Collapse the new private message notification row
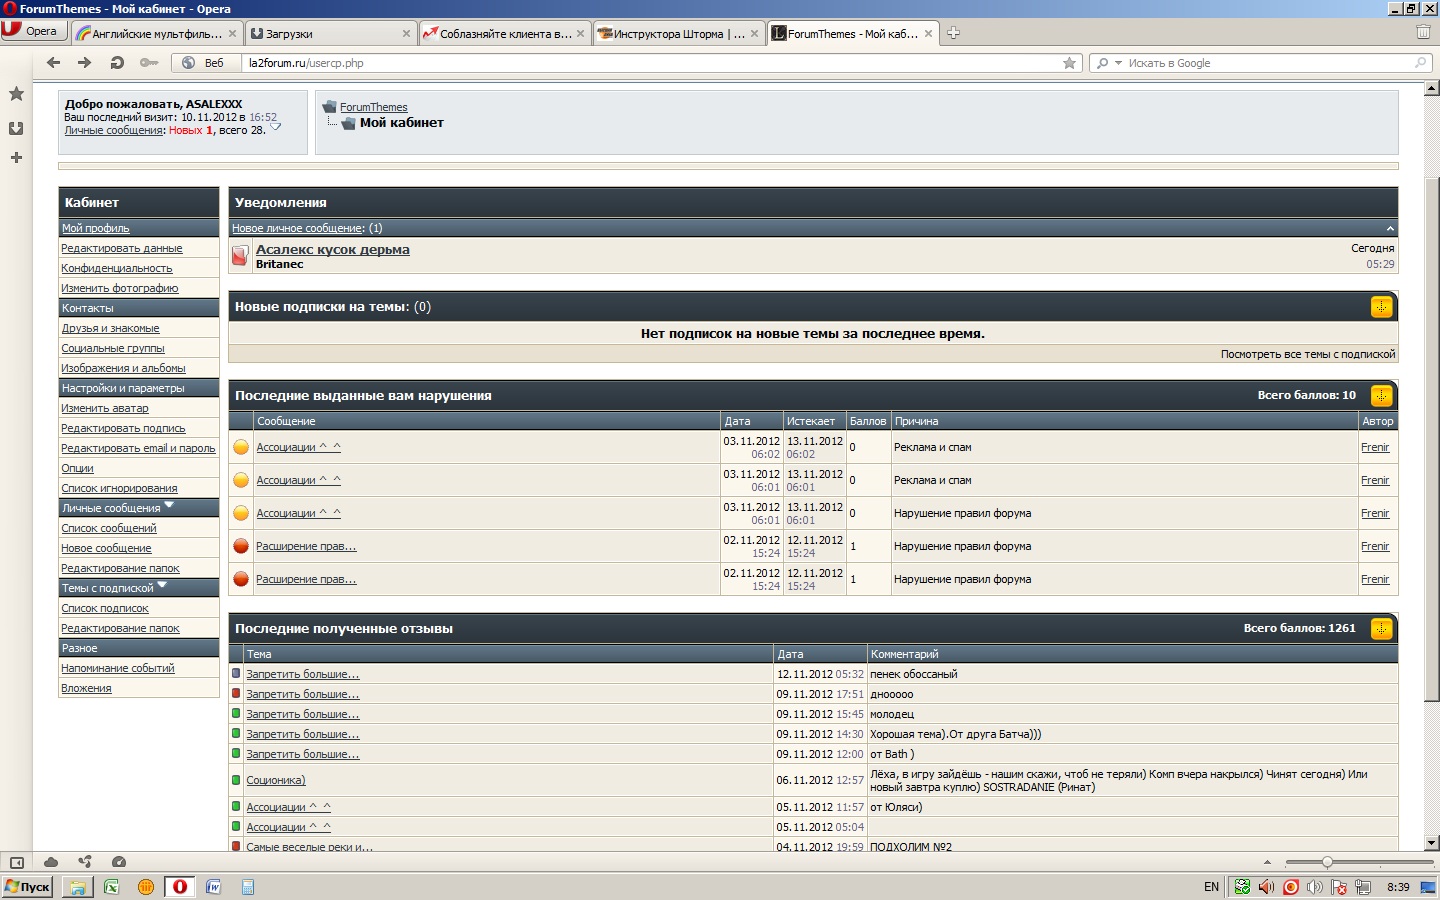Viewport: 1440px width, 900px height. [1389, 229]
